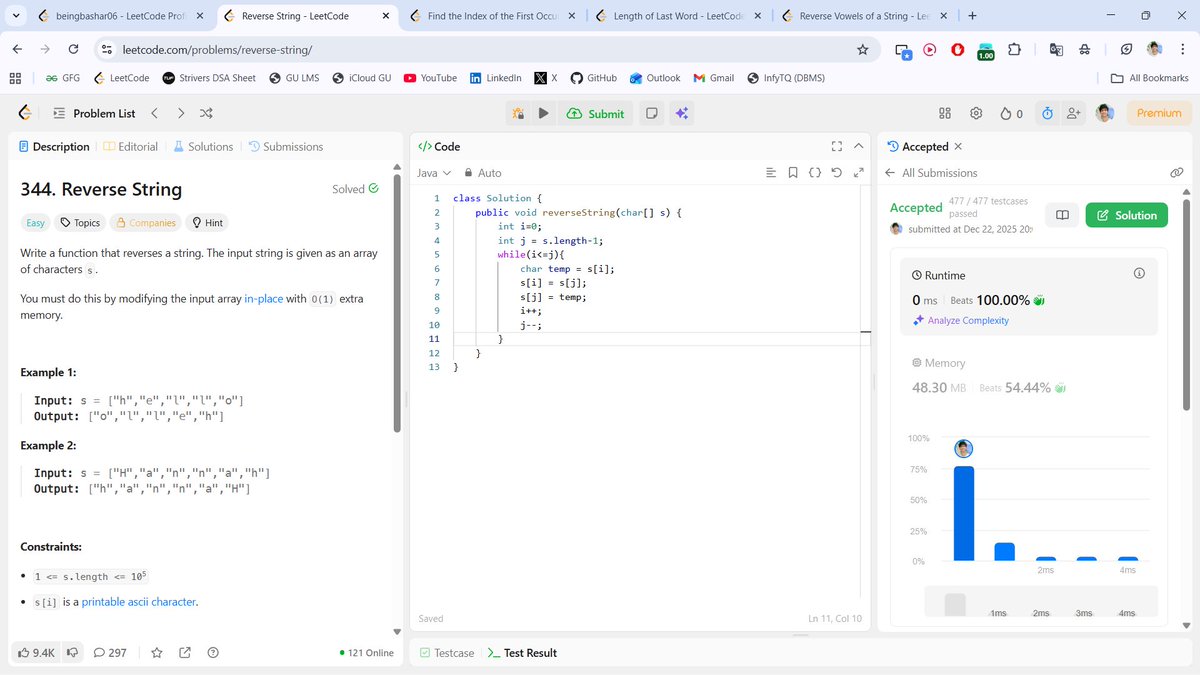Screen dimensions: 1200x675
Task: Launch the AI assistant sparkle icon
Action: pos(681,113)
